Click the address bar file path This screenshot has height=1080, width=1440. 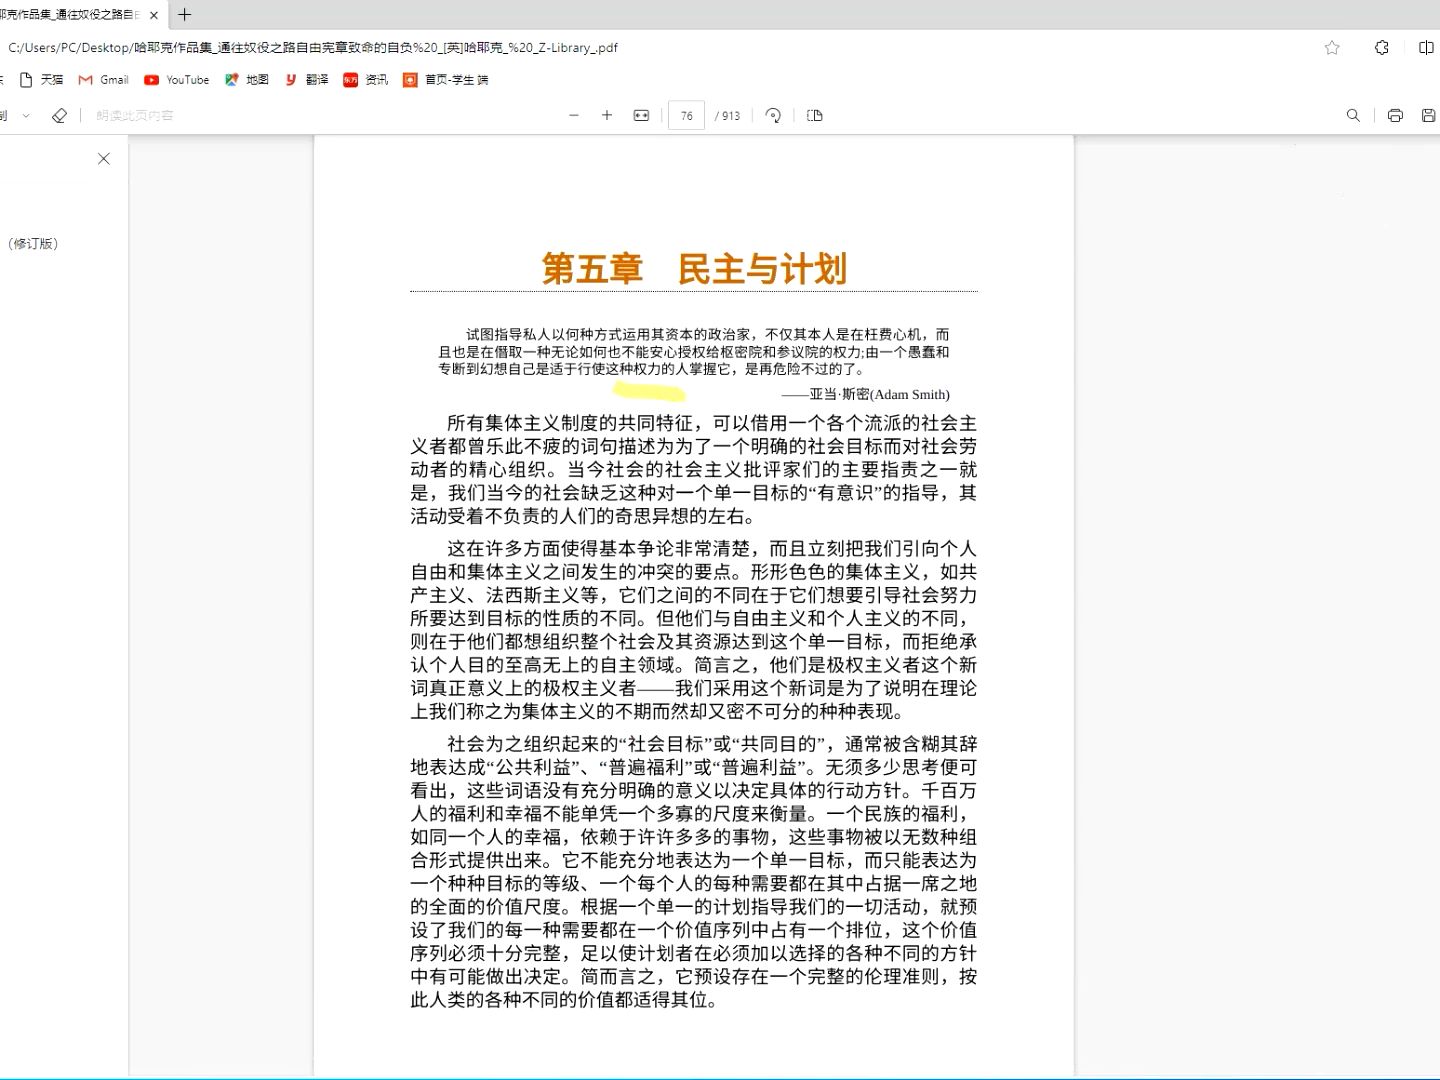[x=313, y=47]
